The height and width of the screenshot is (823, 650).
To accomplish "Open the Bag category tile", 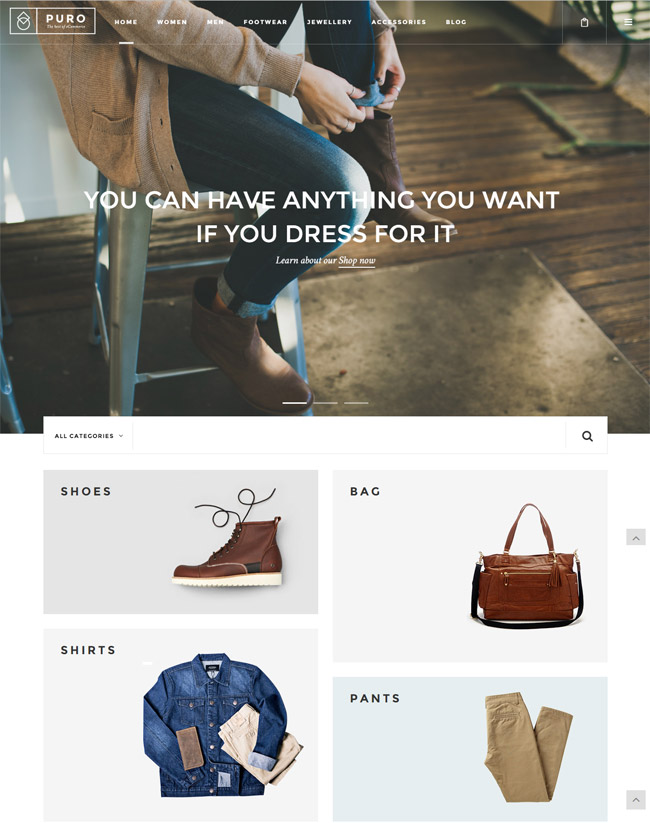I will 470,566.
